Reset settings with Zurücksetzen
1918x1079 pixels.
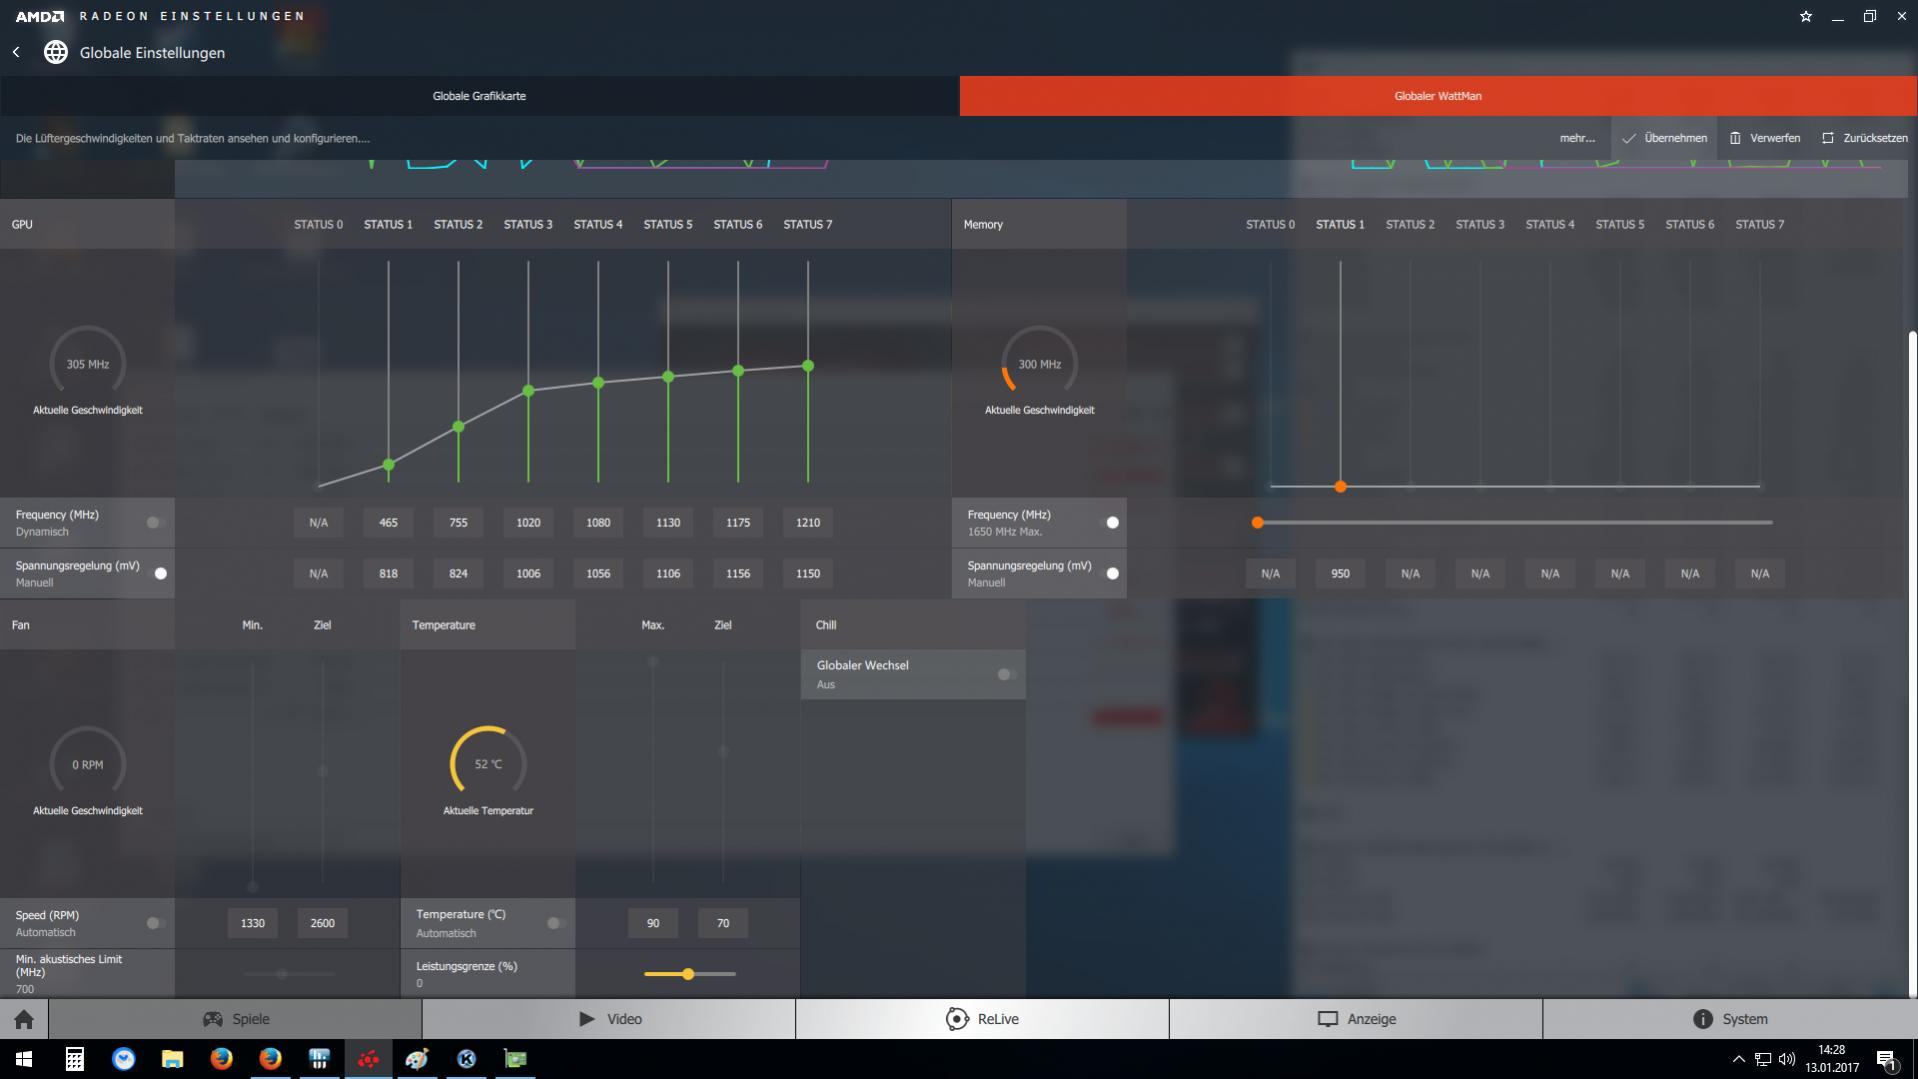point(1864,138)
